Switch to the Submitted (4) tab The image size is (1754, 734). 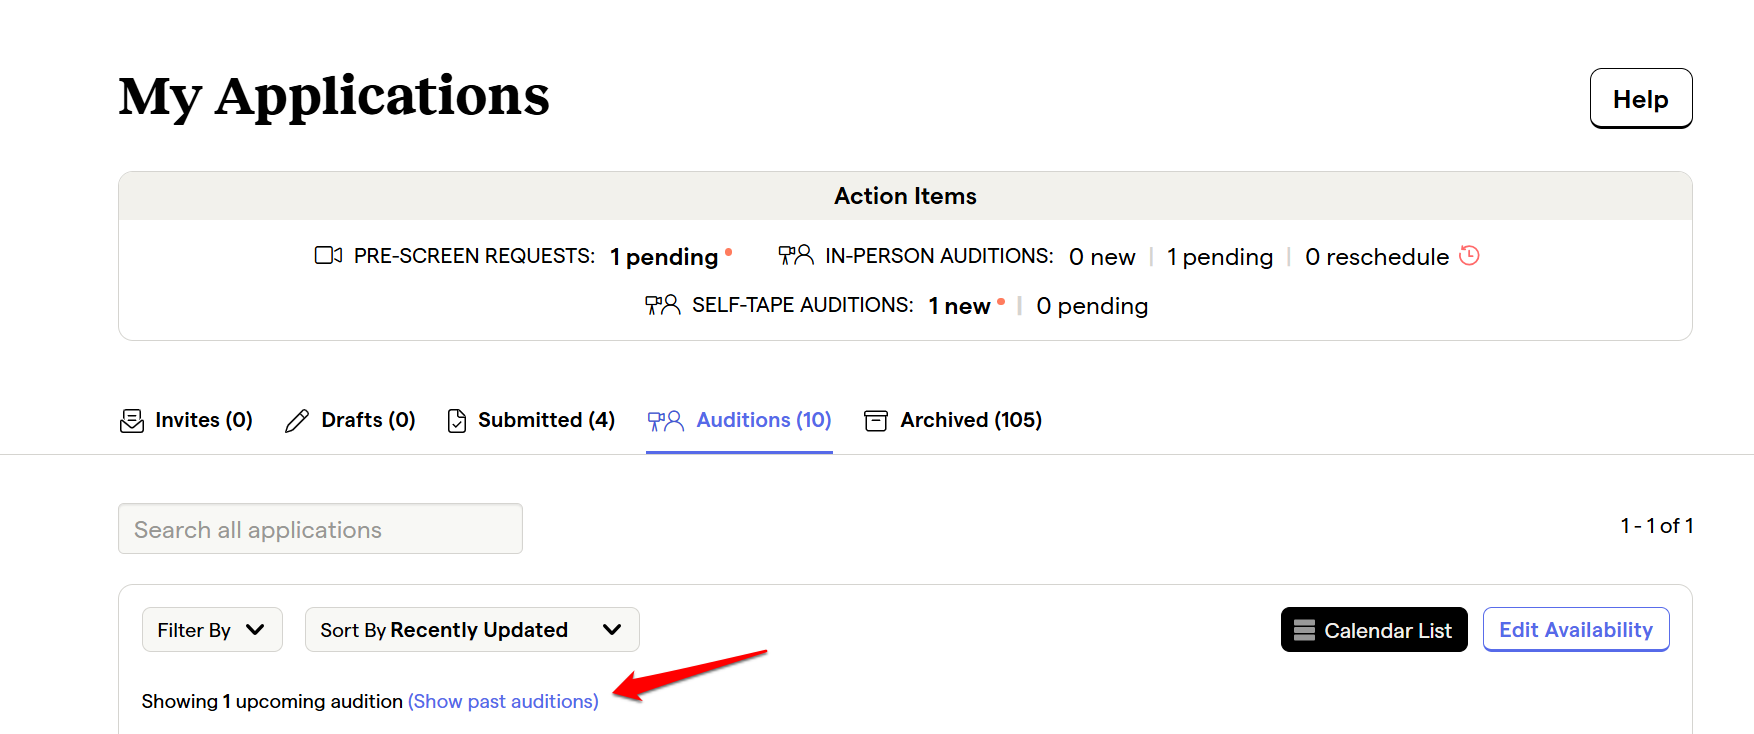pyautogui.click(x=531, y=420)
